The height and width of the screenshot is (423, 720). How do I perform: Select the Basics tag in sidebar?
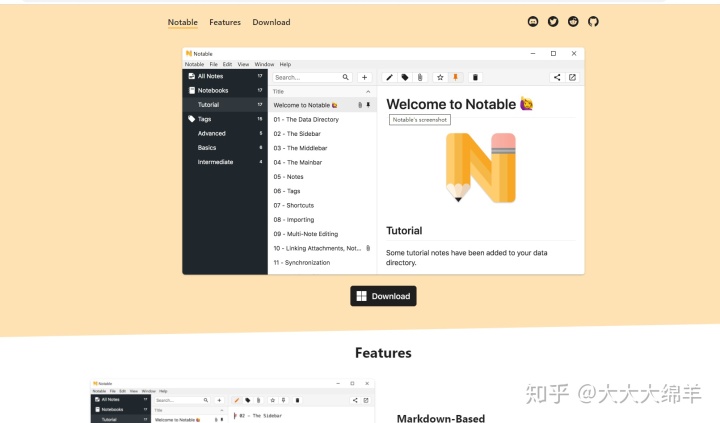click(x=225, y=147)
